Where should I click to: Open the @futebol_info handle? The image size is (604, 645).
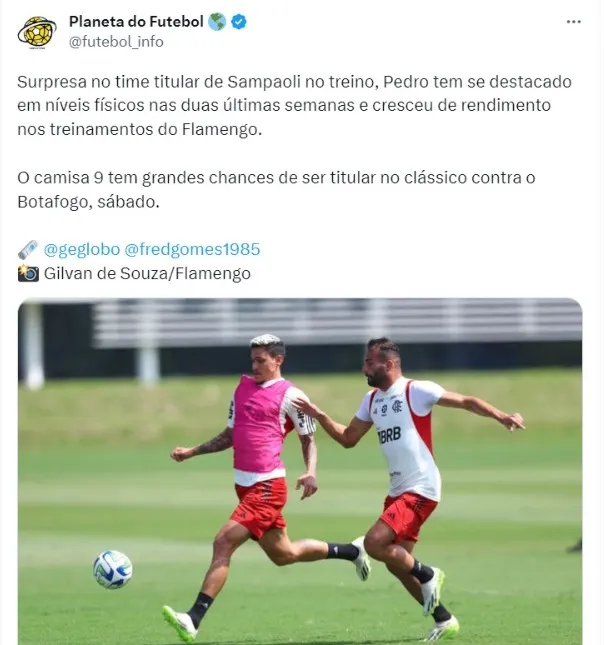[x=116, y=42]
